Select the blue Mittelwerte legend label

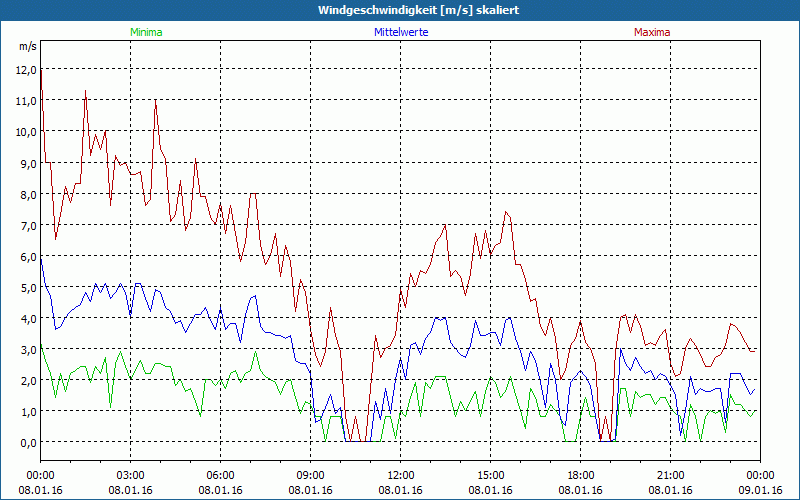pos(400,32)
